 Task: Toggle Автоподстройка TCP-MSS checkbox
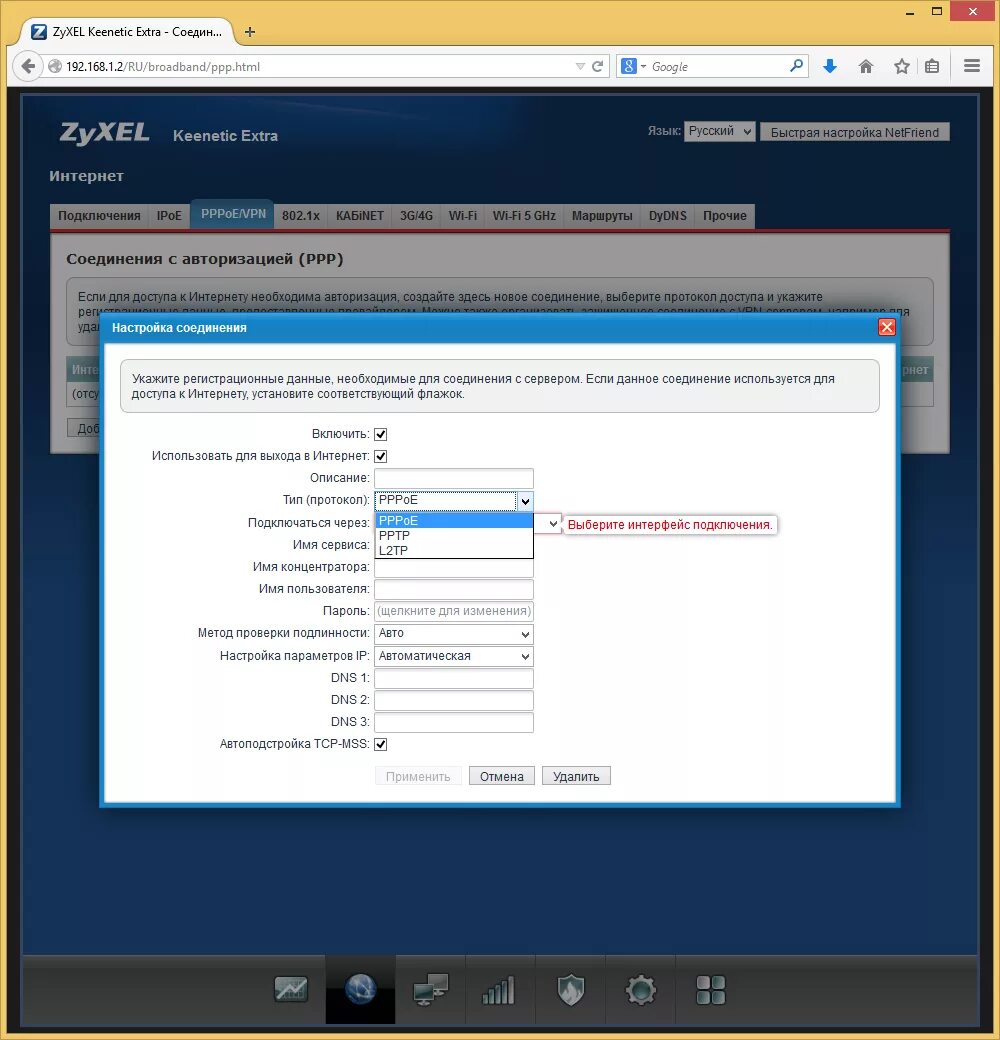(x=381, y=744)
